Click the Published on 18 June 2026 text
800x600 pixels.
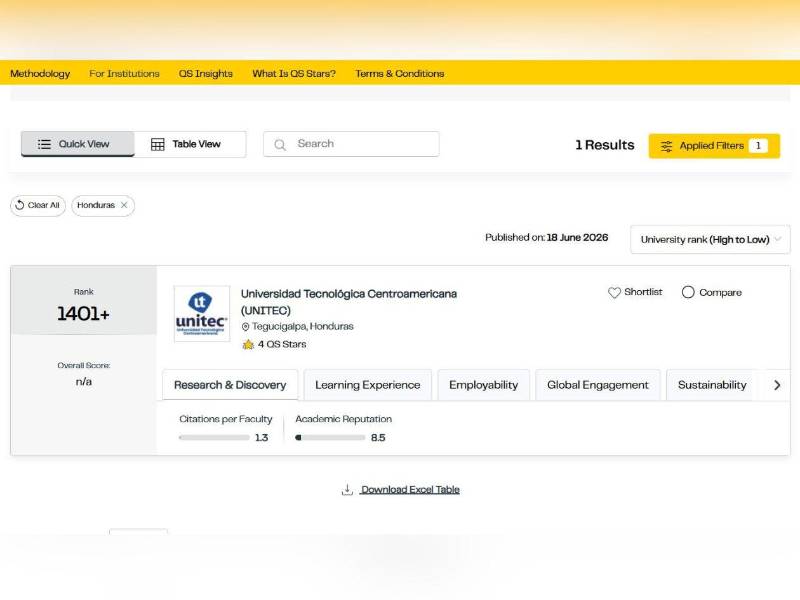546,238
